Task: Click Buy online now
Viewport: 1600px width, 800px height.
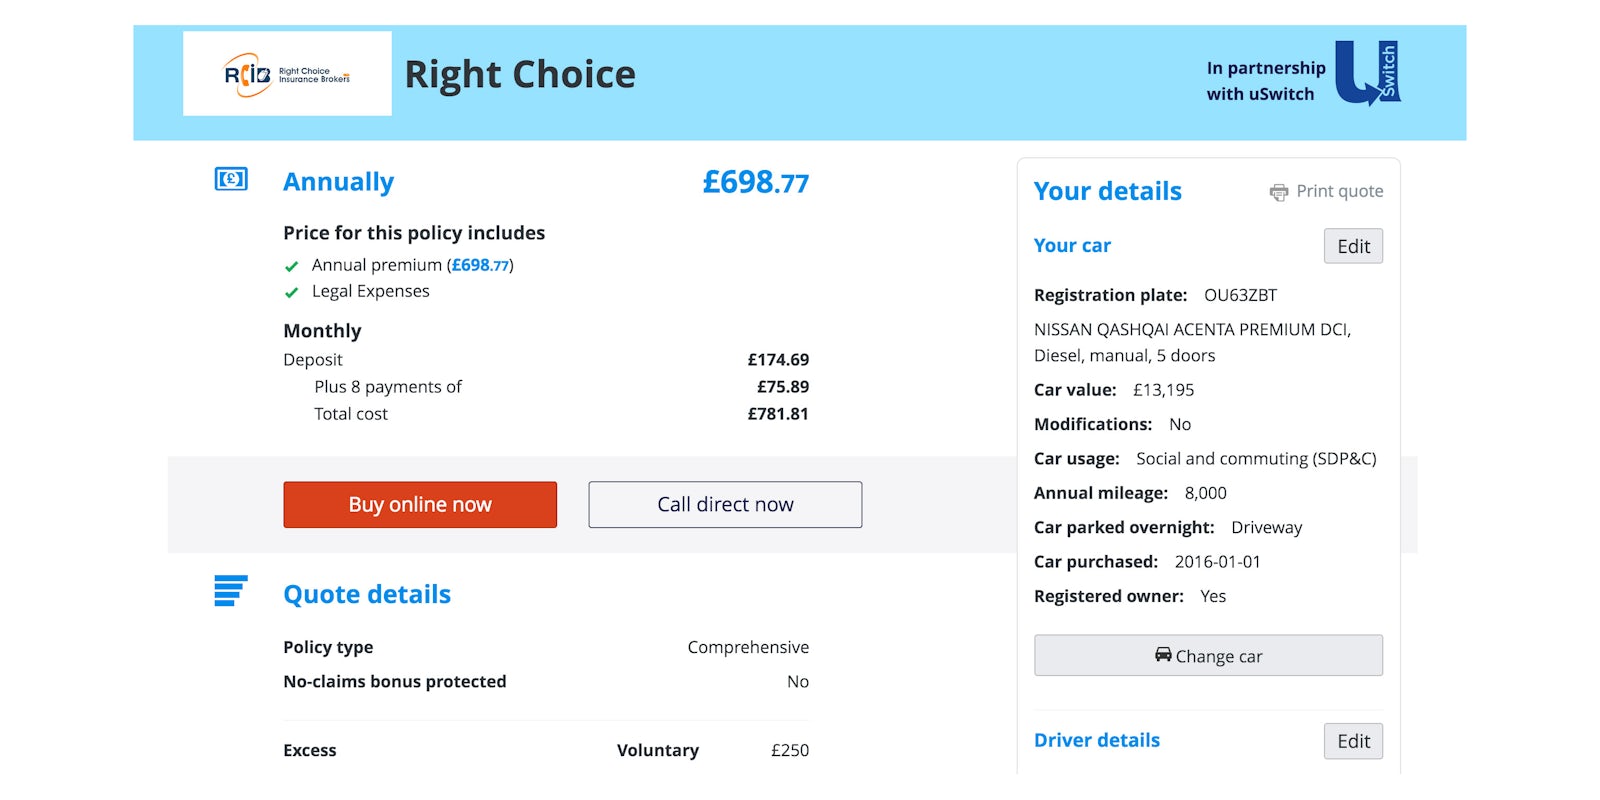Action: 419,504
